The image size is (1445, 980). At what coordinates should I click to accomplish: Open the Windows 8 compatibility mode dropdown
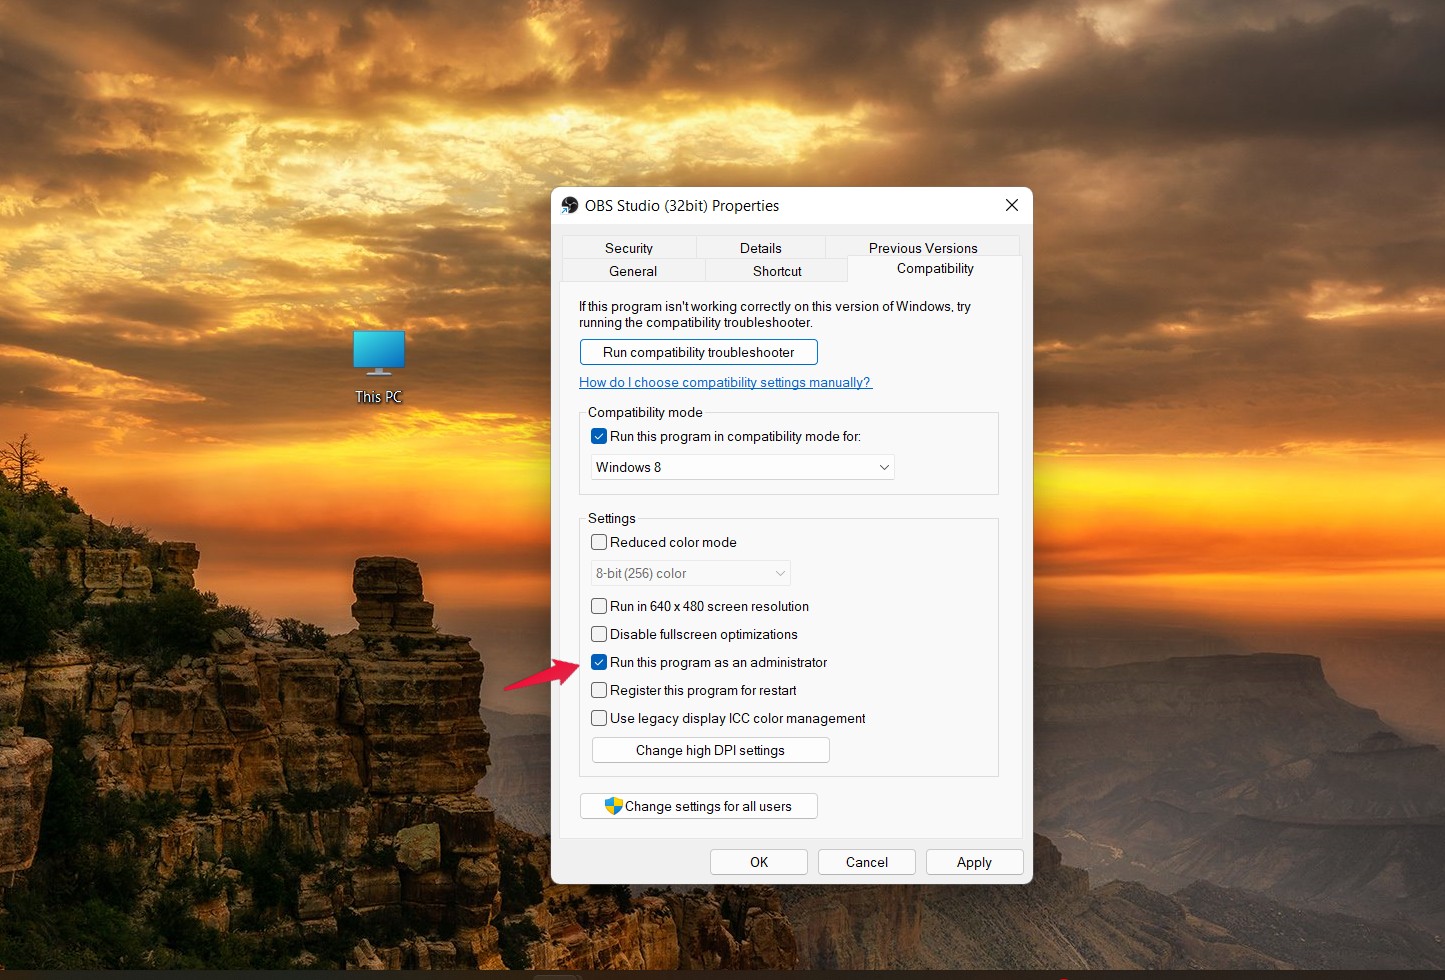pyautogui.click(x=742, y=467)
